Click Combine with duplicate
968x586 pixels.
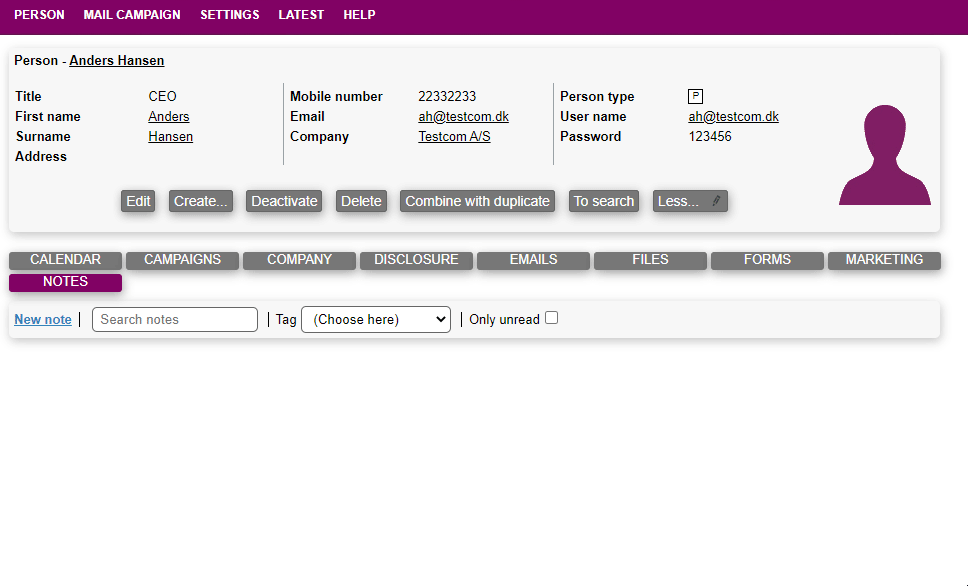(477, 201)
